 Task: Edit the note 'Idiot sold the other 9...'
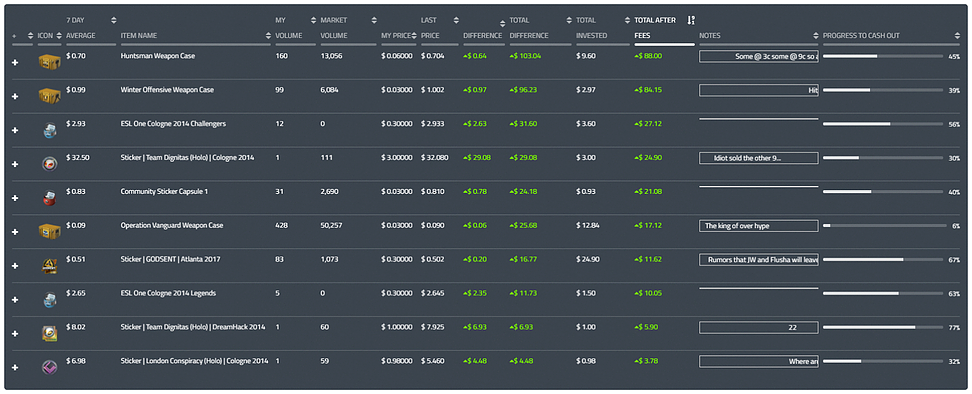coord(759,158)
